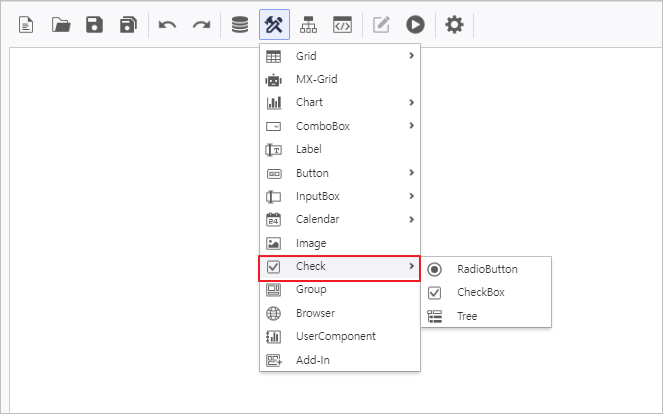Image resolution: width=663 pixels, height=414 pixels.
Task: Click the Calendar 24 icon
Action: pyautogui.click(x=273, y=219)
